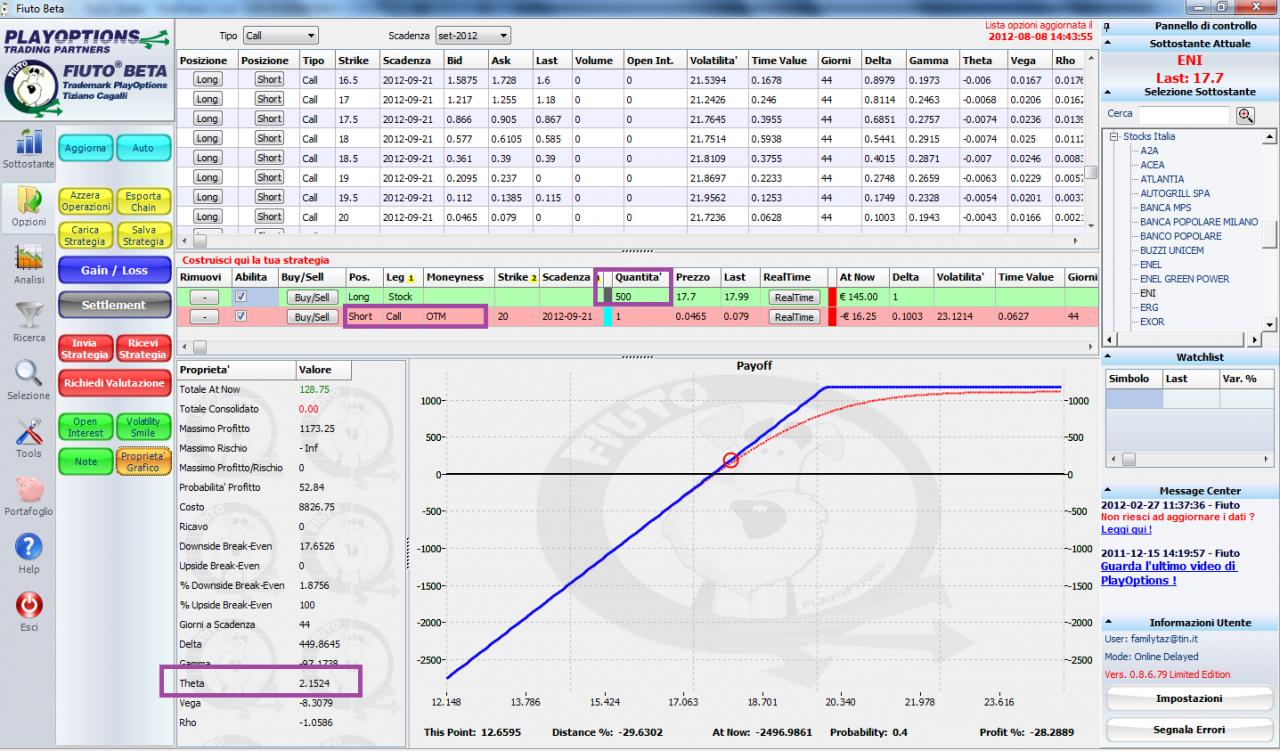Open the Tools wrench icon

coord(28,431)
